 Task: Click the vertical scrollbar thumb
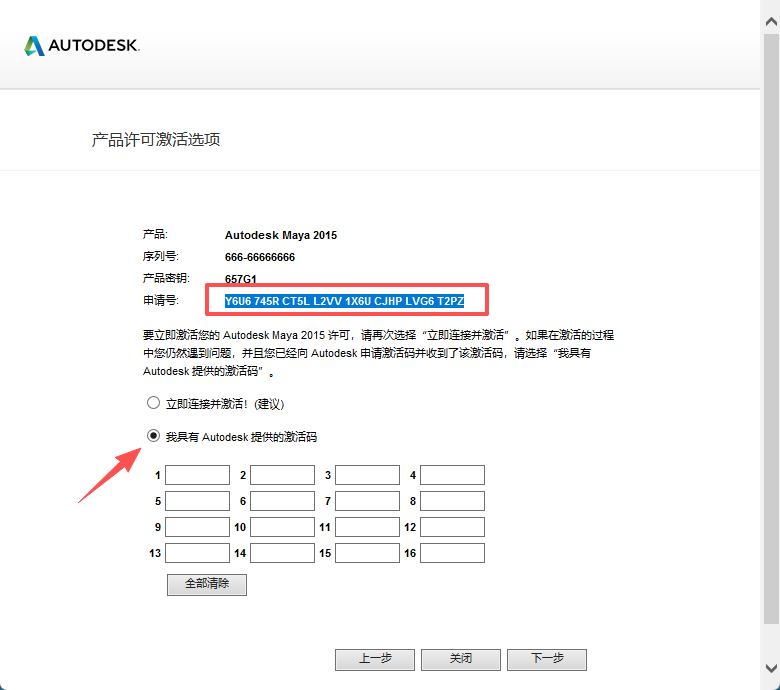pos(772,328)
